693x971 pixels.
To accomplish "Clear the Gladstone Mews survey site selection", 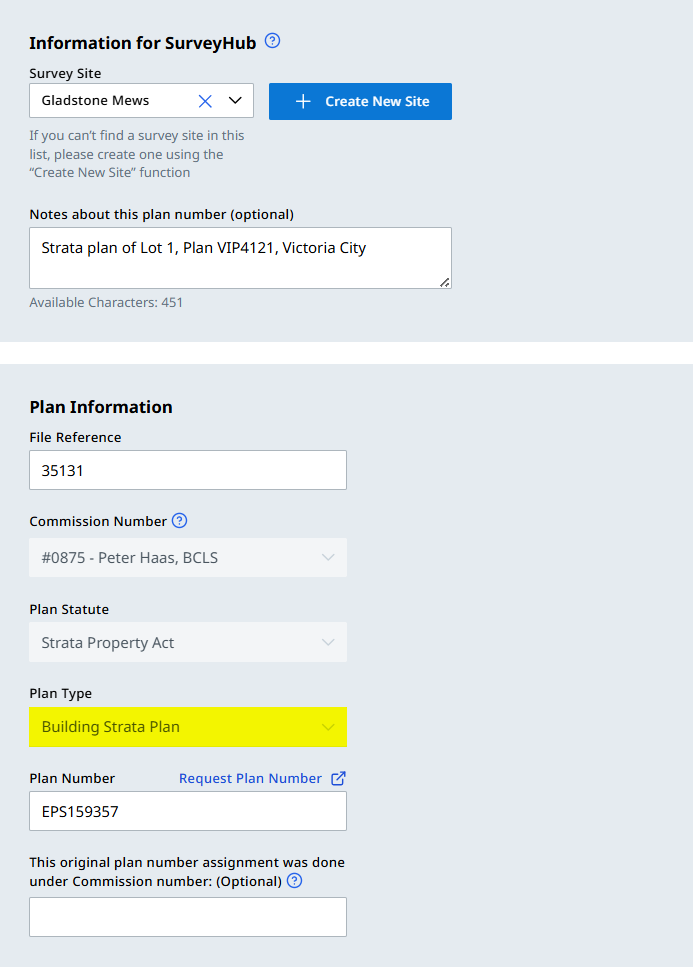I will pyautogui.click(x=205, y=101).
